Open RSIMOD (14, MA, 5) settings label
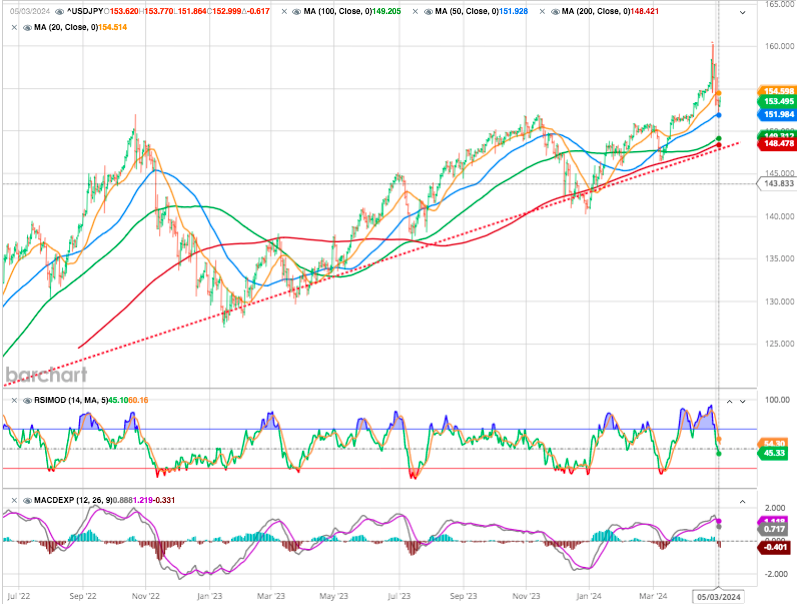This screenshot has height=607, width=802. pyautogui.click(x=69, y=400)
